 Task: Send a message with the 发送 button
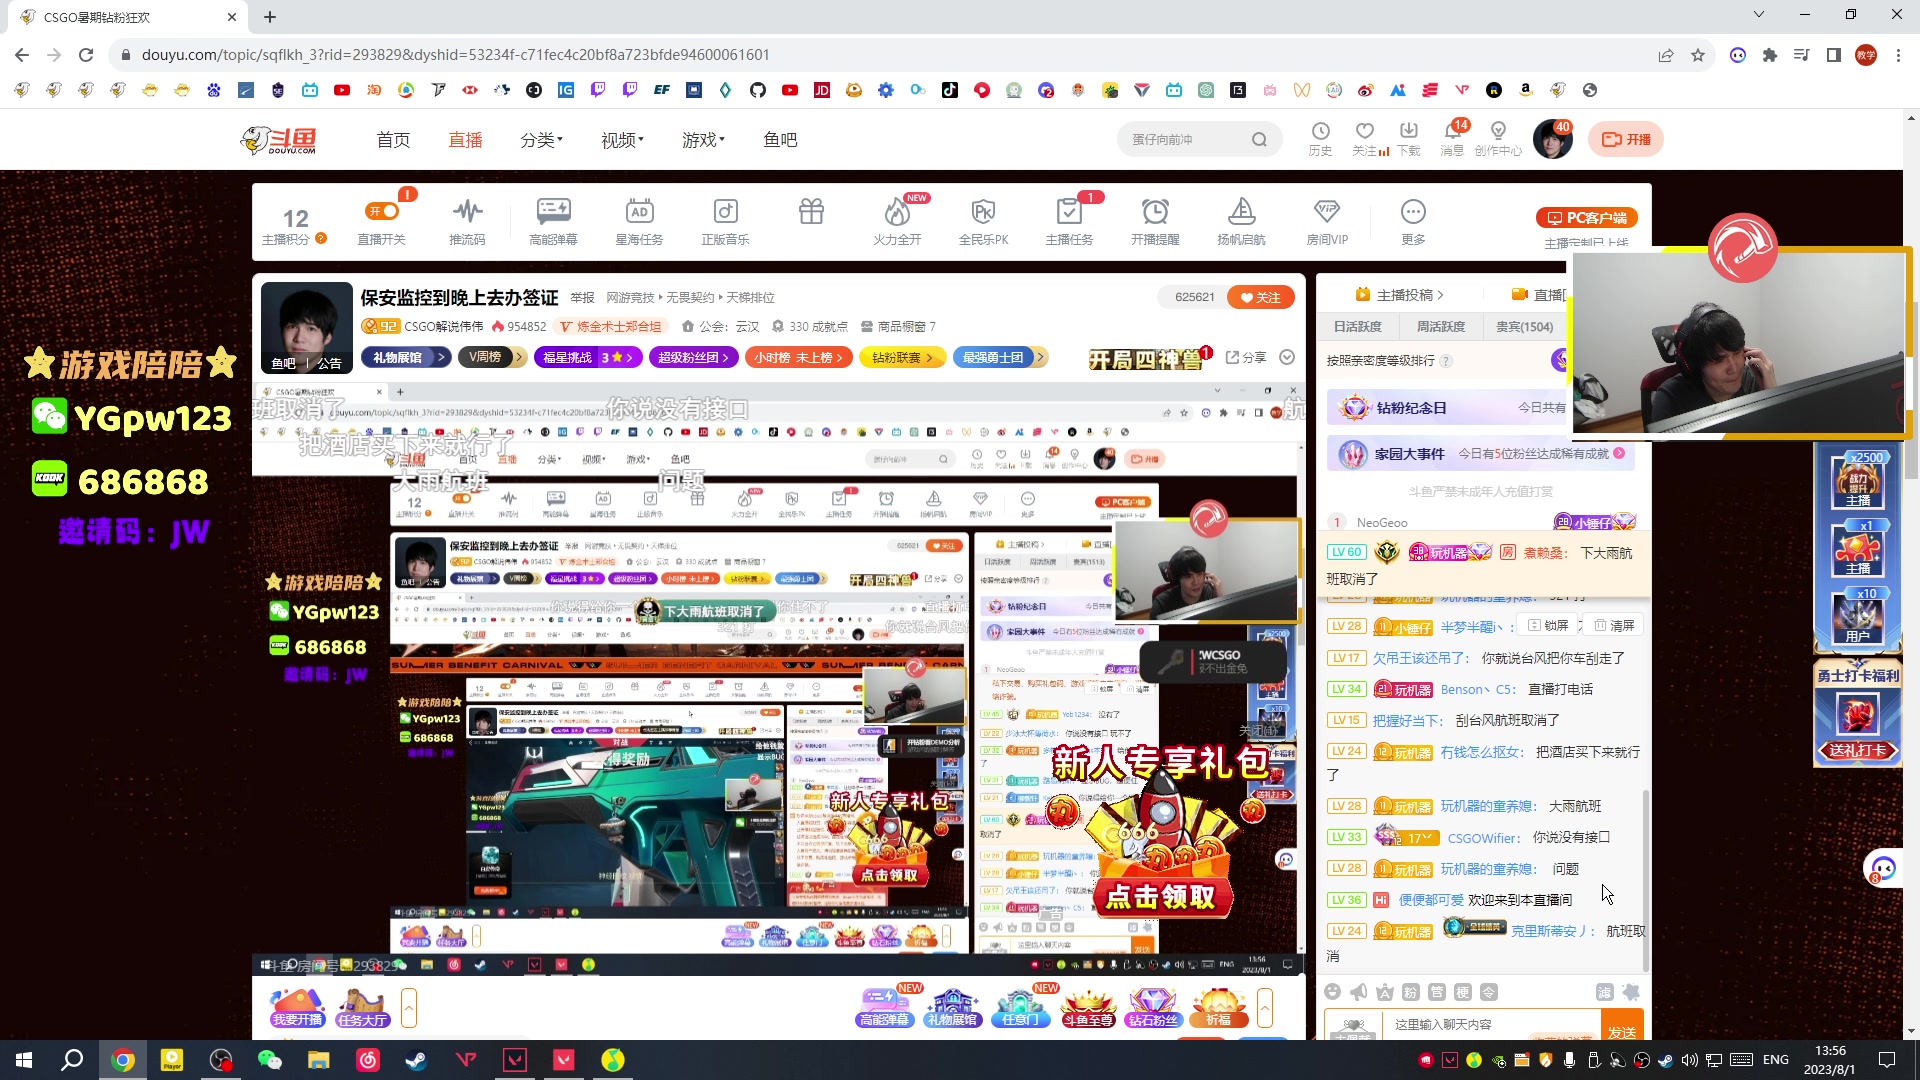click(1622, 1026)
